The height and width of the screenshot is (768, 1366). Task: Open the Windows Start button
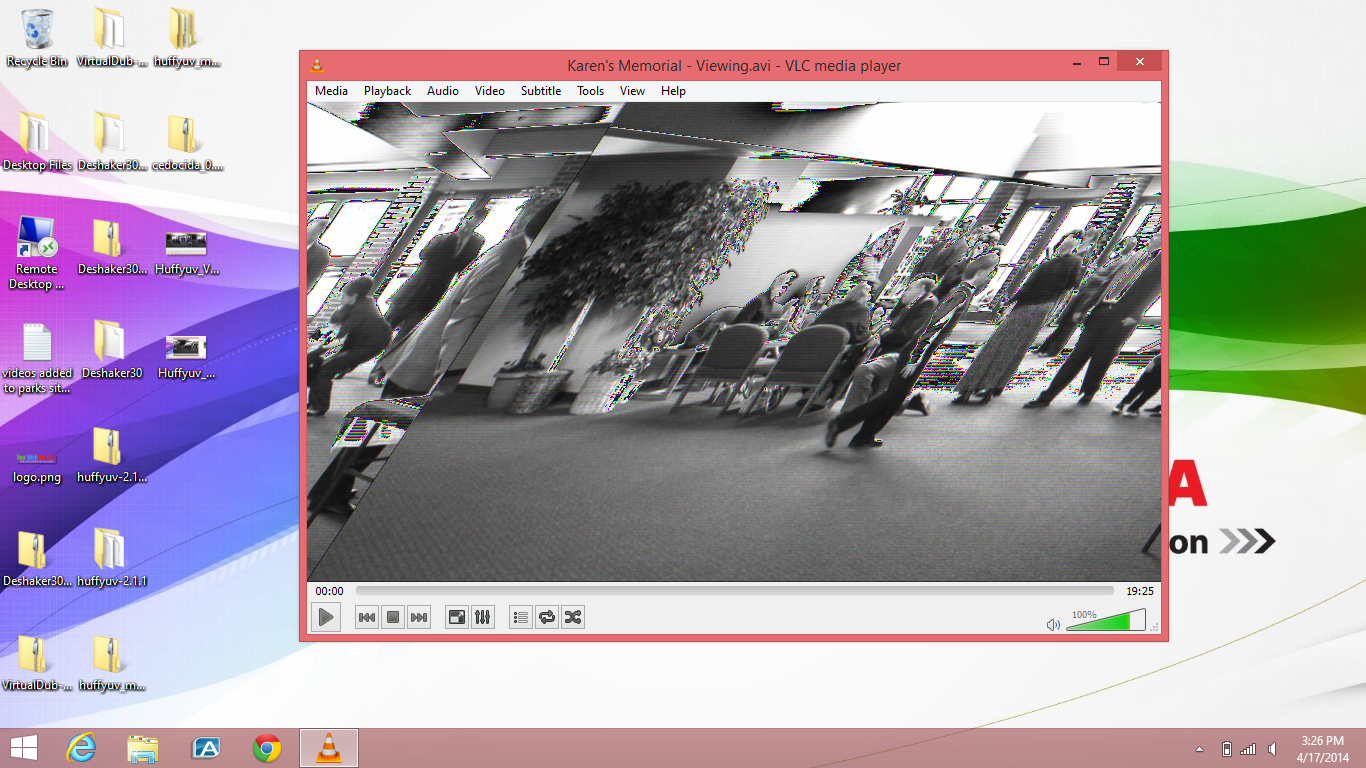tap(23, 748)
